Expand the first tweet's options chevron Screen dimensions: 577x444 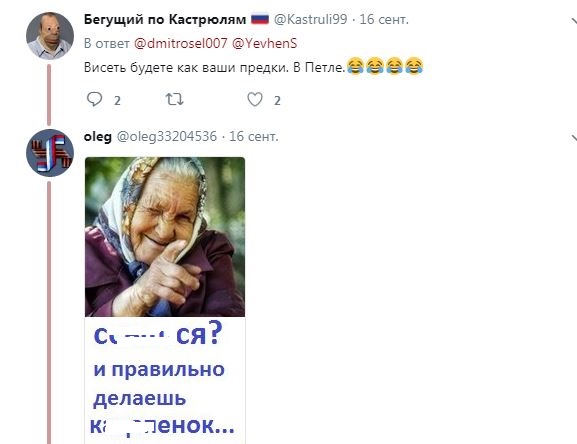[573, 21]
